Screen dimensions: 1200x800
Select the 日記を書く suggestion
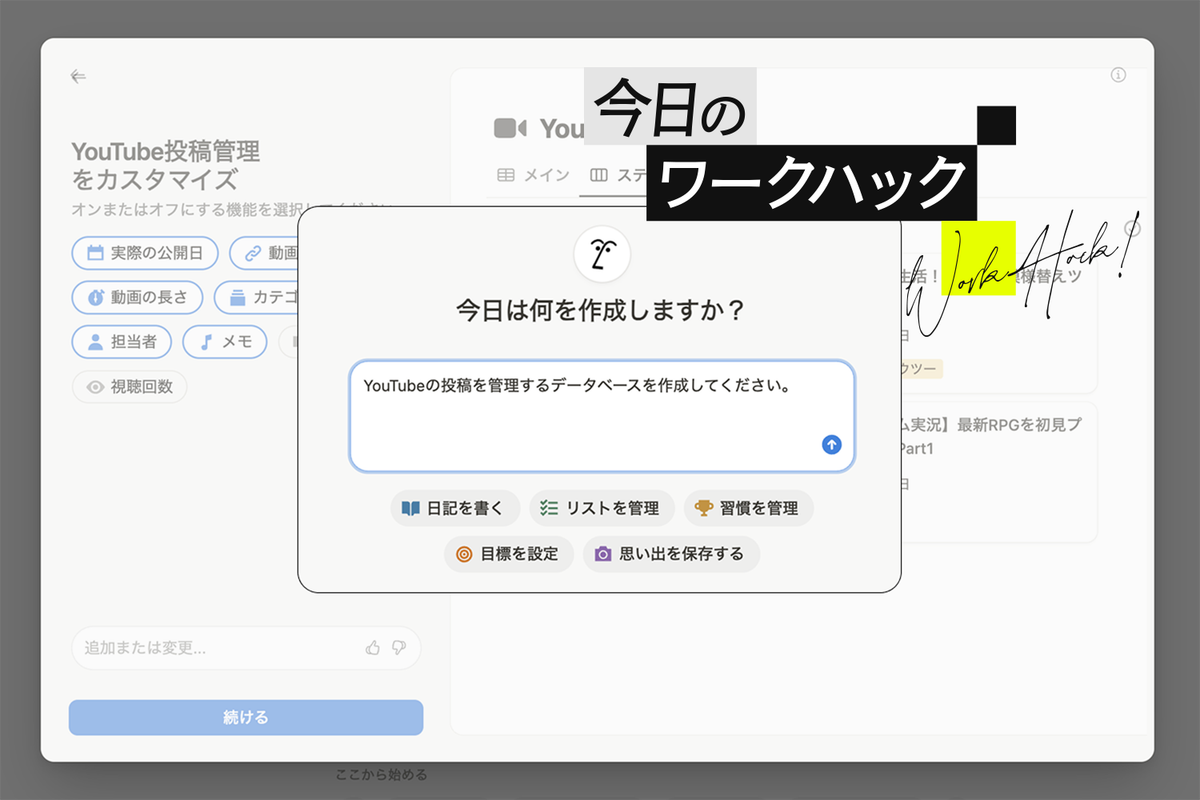click(455, 508)
